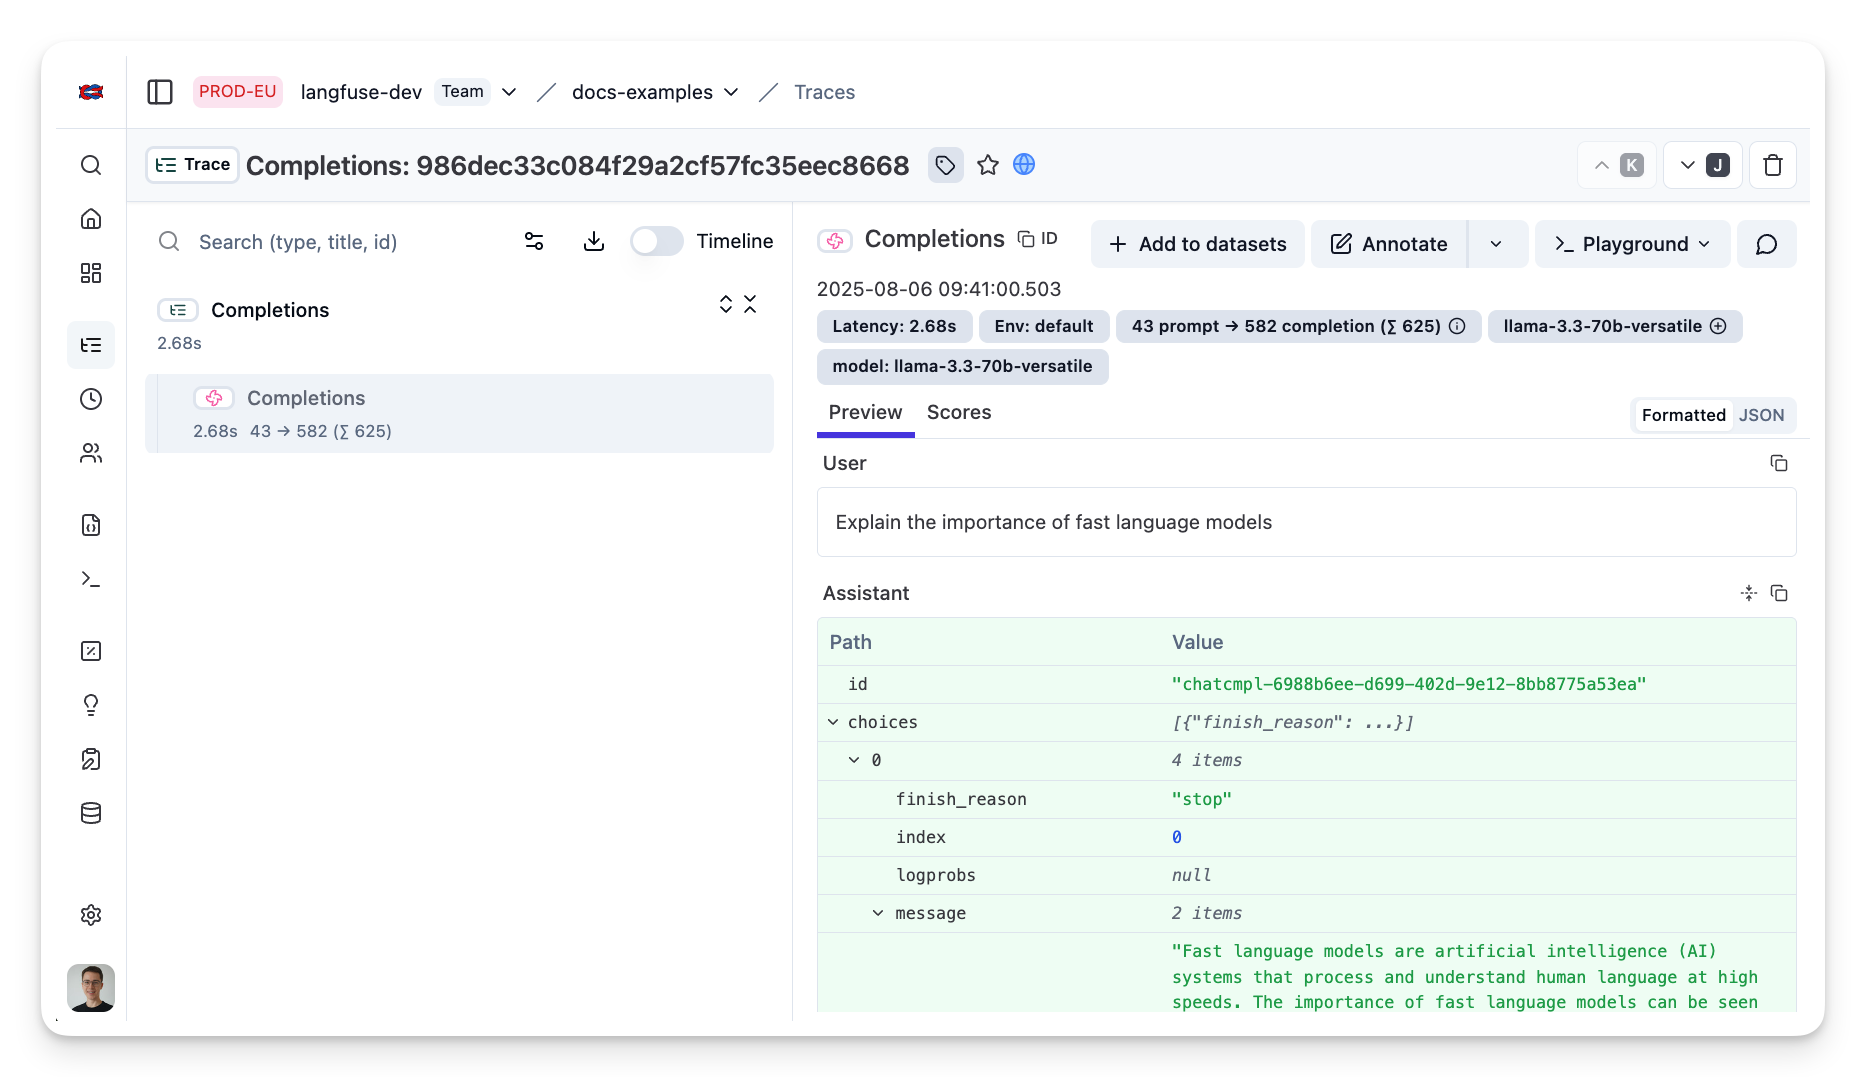This screenshot has width=1866, height=1077.
Task: Collapse the choices tree row
Action: coord(833,721)
